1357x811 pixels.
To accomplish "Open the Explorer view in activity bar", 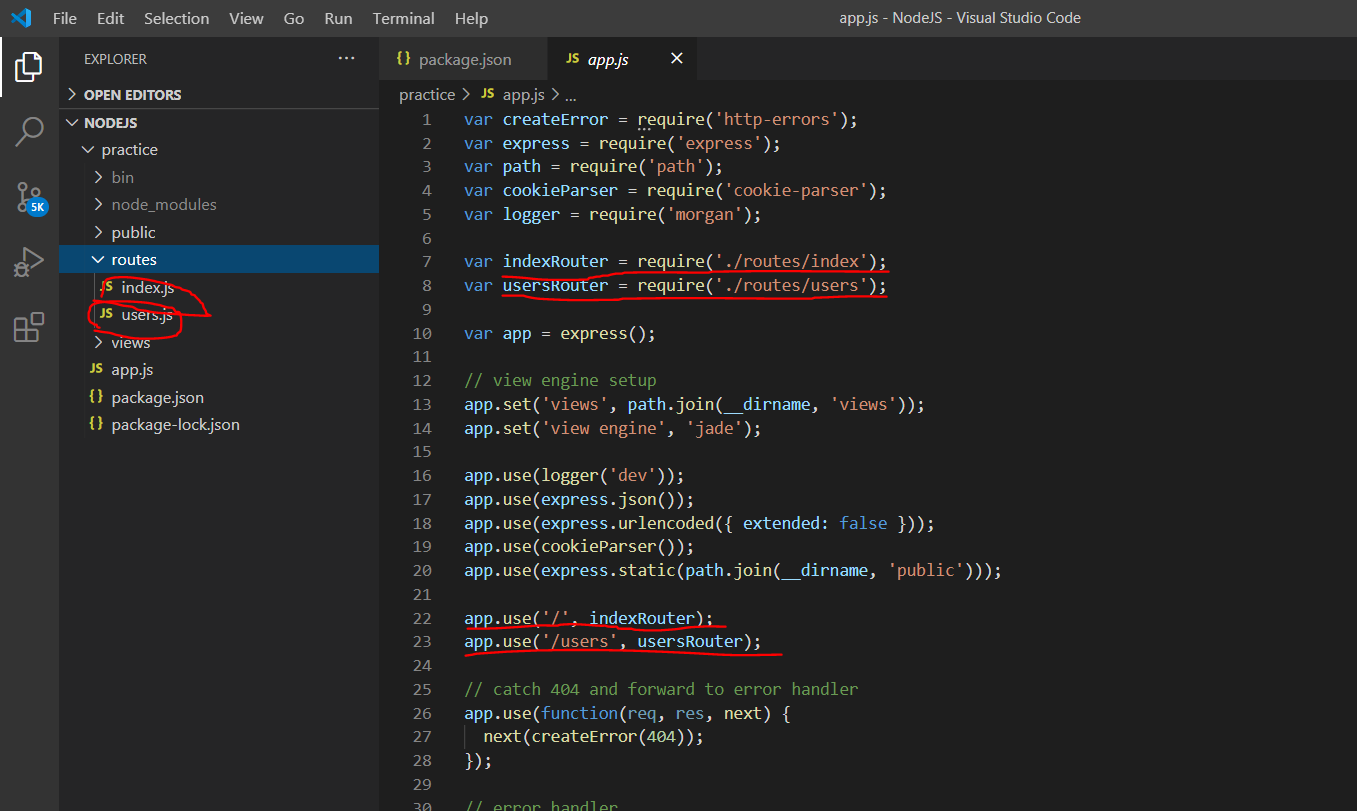I will 29,67.
